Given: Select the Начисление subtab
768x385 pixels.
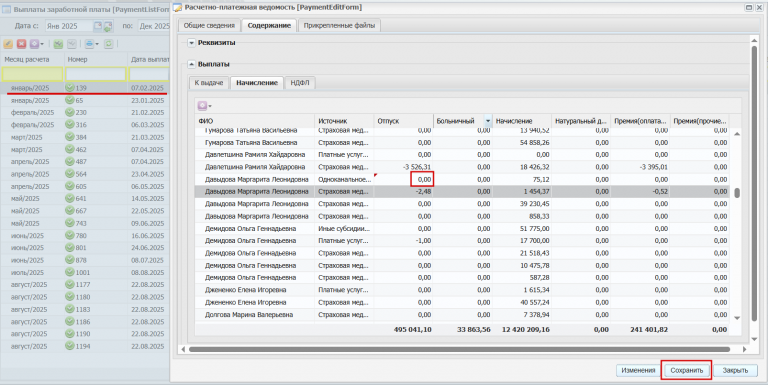Looking at the screenshot, I should point(257,83).
